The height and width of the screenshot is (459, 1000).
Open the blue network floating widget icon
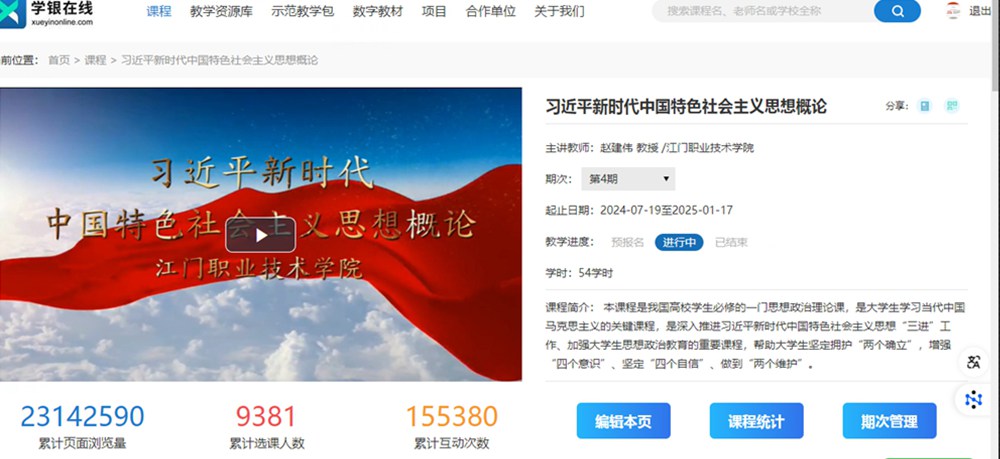pos(973,400)
